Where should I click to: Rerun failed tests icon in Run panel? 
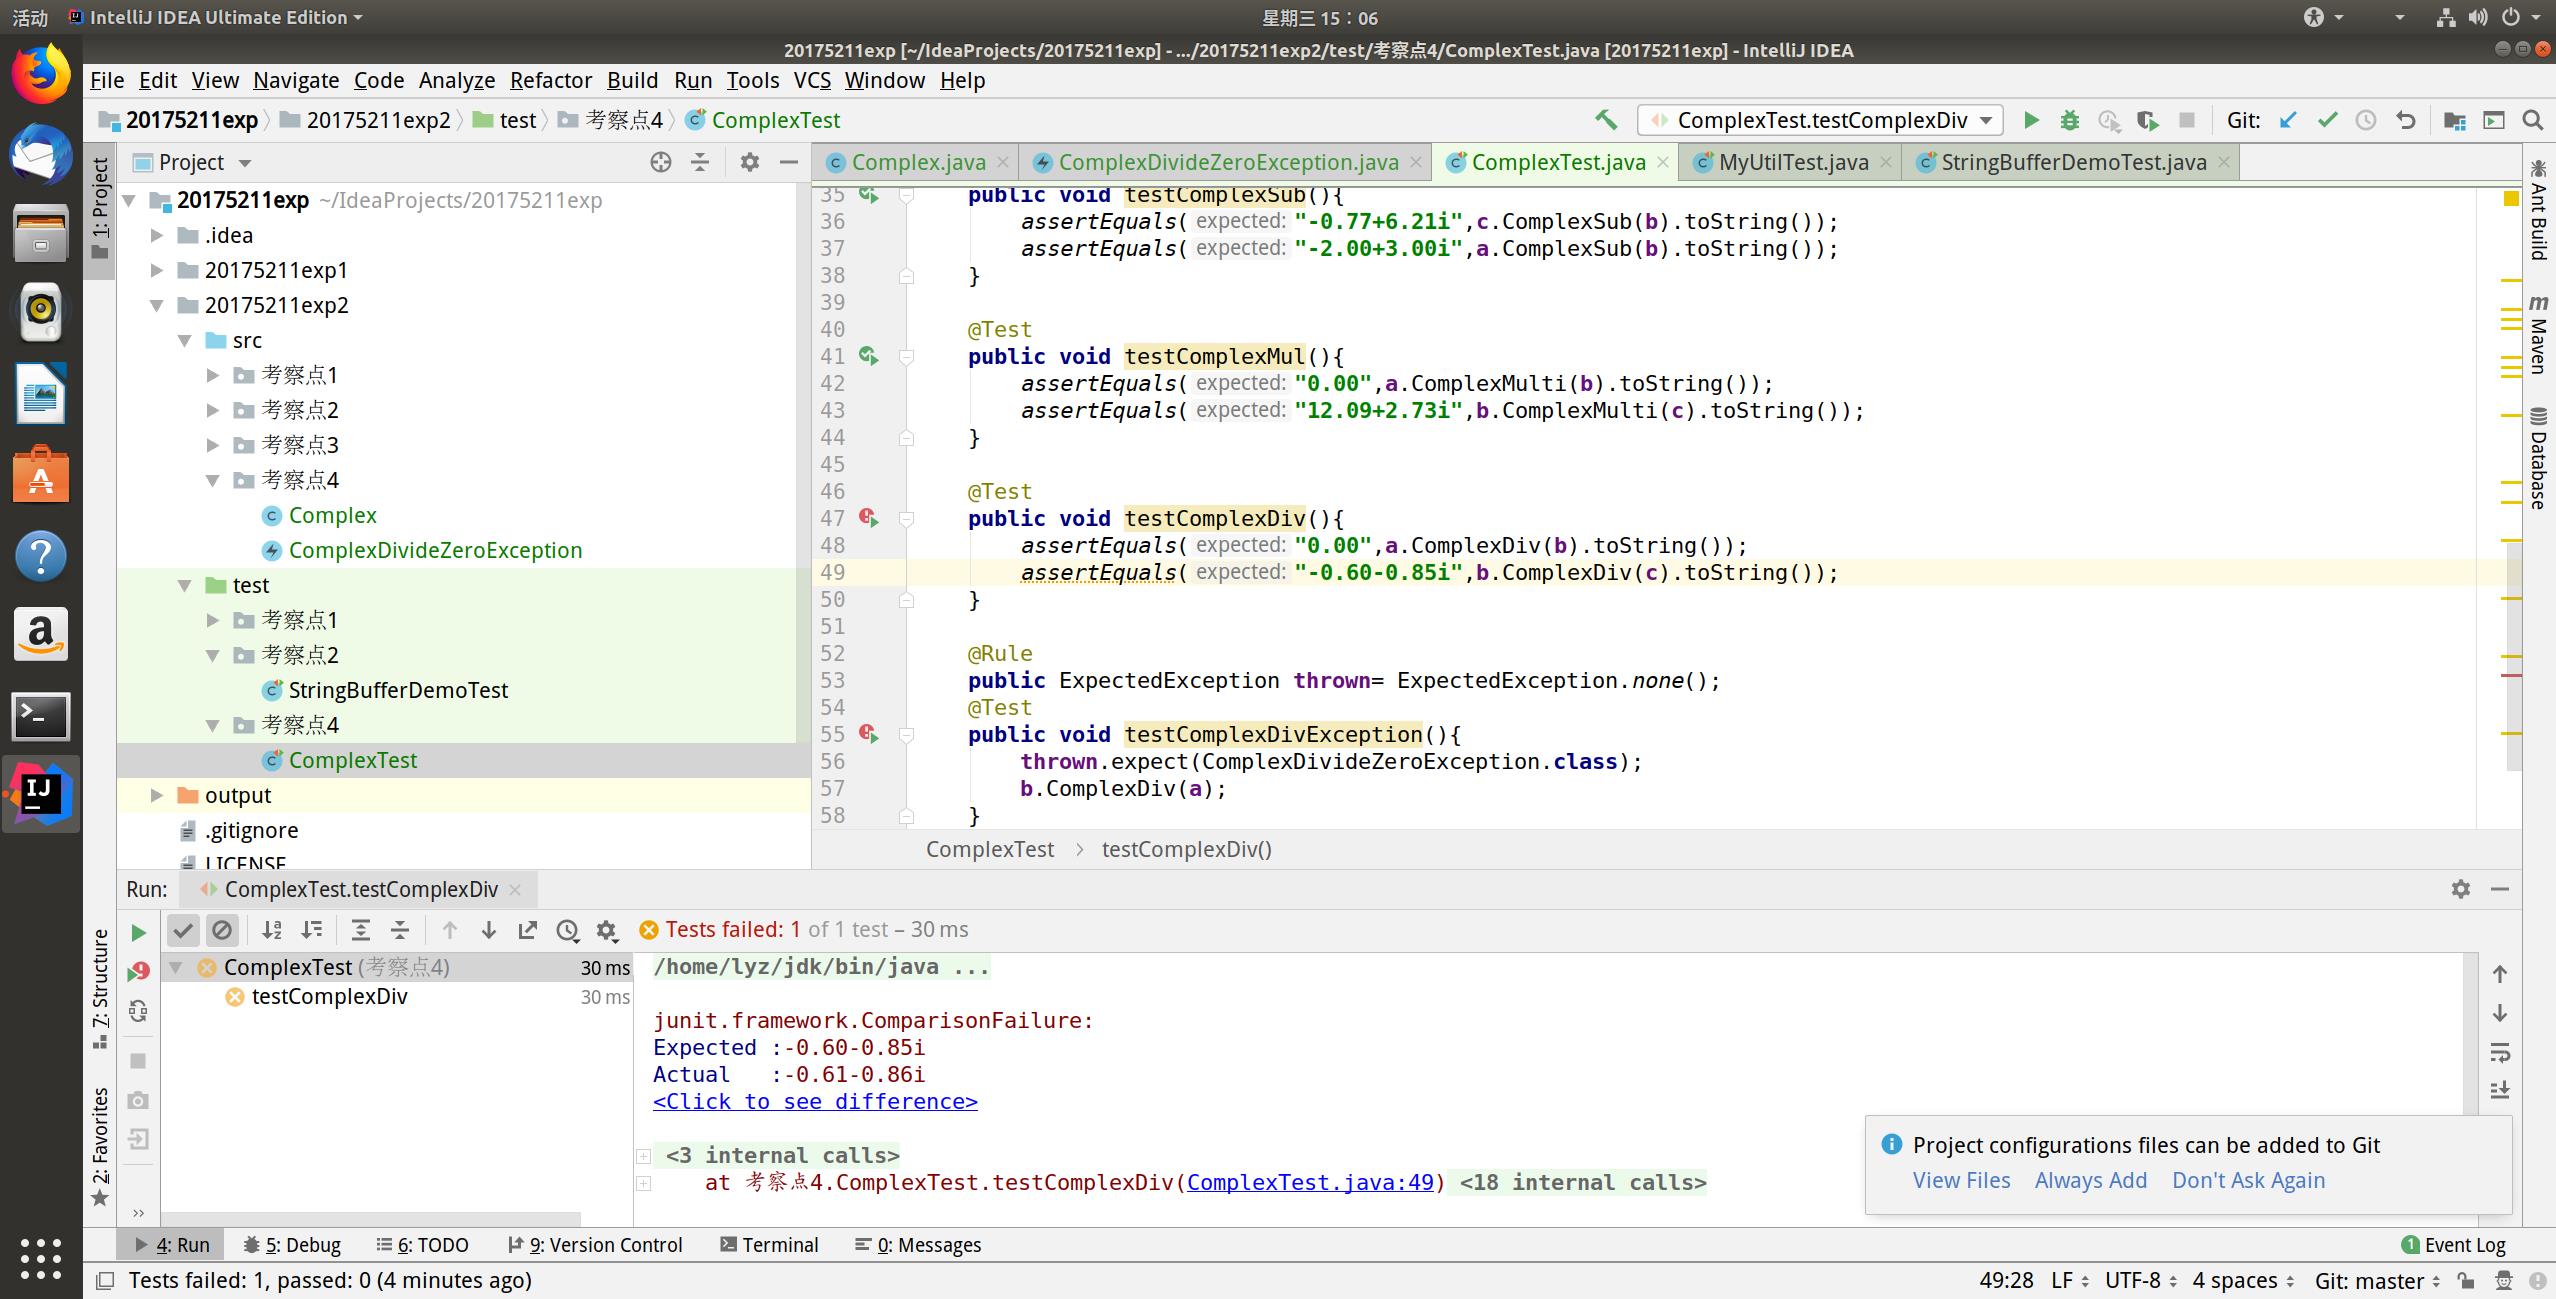138,971
